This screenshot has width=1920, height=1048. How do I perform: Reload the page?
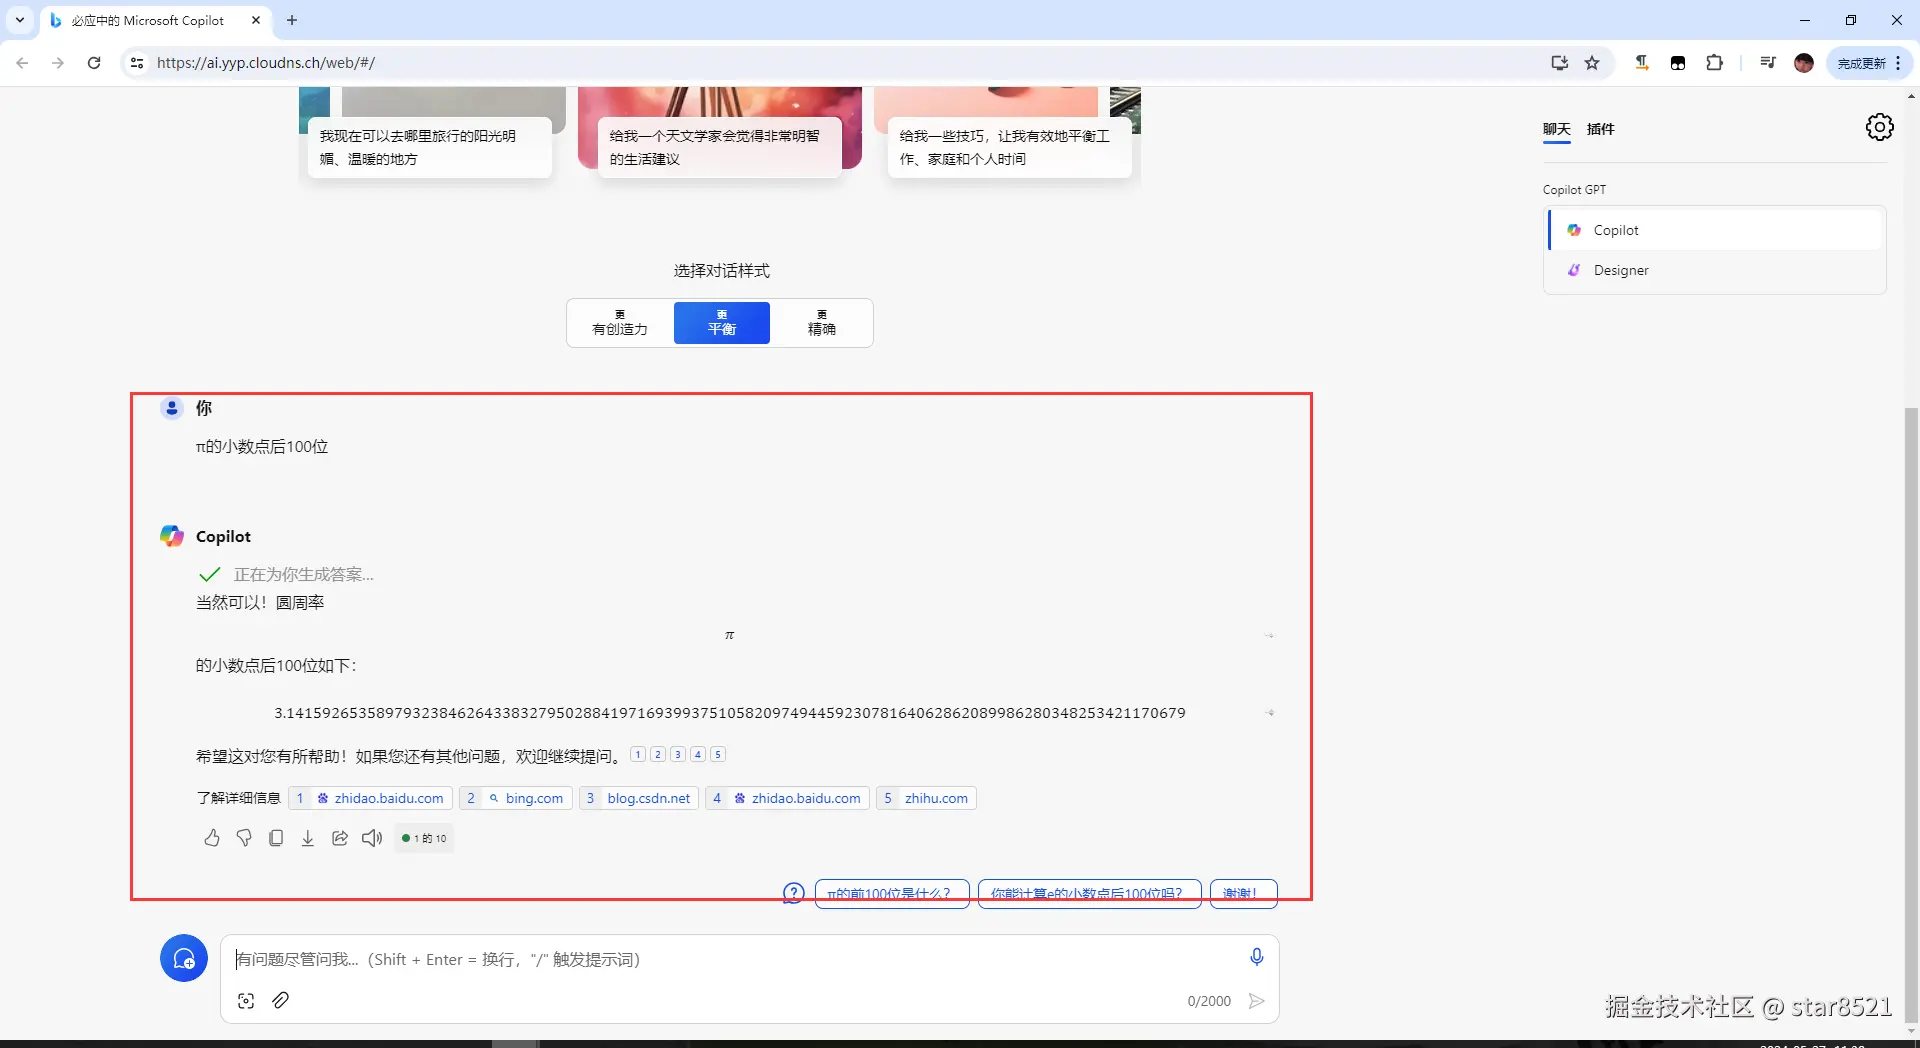pyautogui.click(x=94, y=63)
